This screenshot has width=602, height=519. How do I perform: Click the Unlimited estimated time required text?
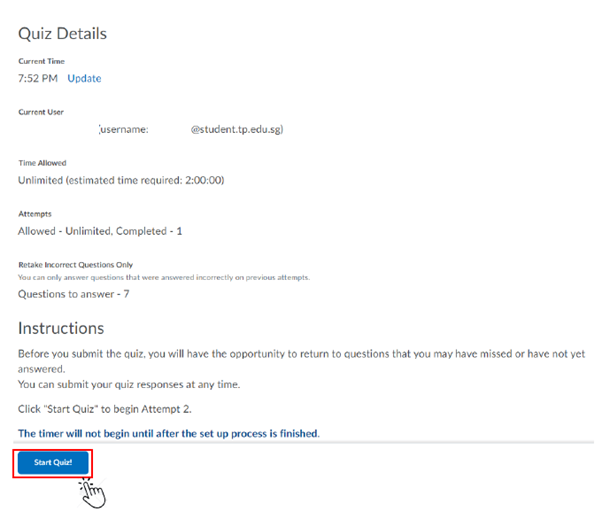pyautogui.click(x=121, y=180)
